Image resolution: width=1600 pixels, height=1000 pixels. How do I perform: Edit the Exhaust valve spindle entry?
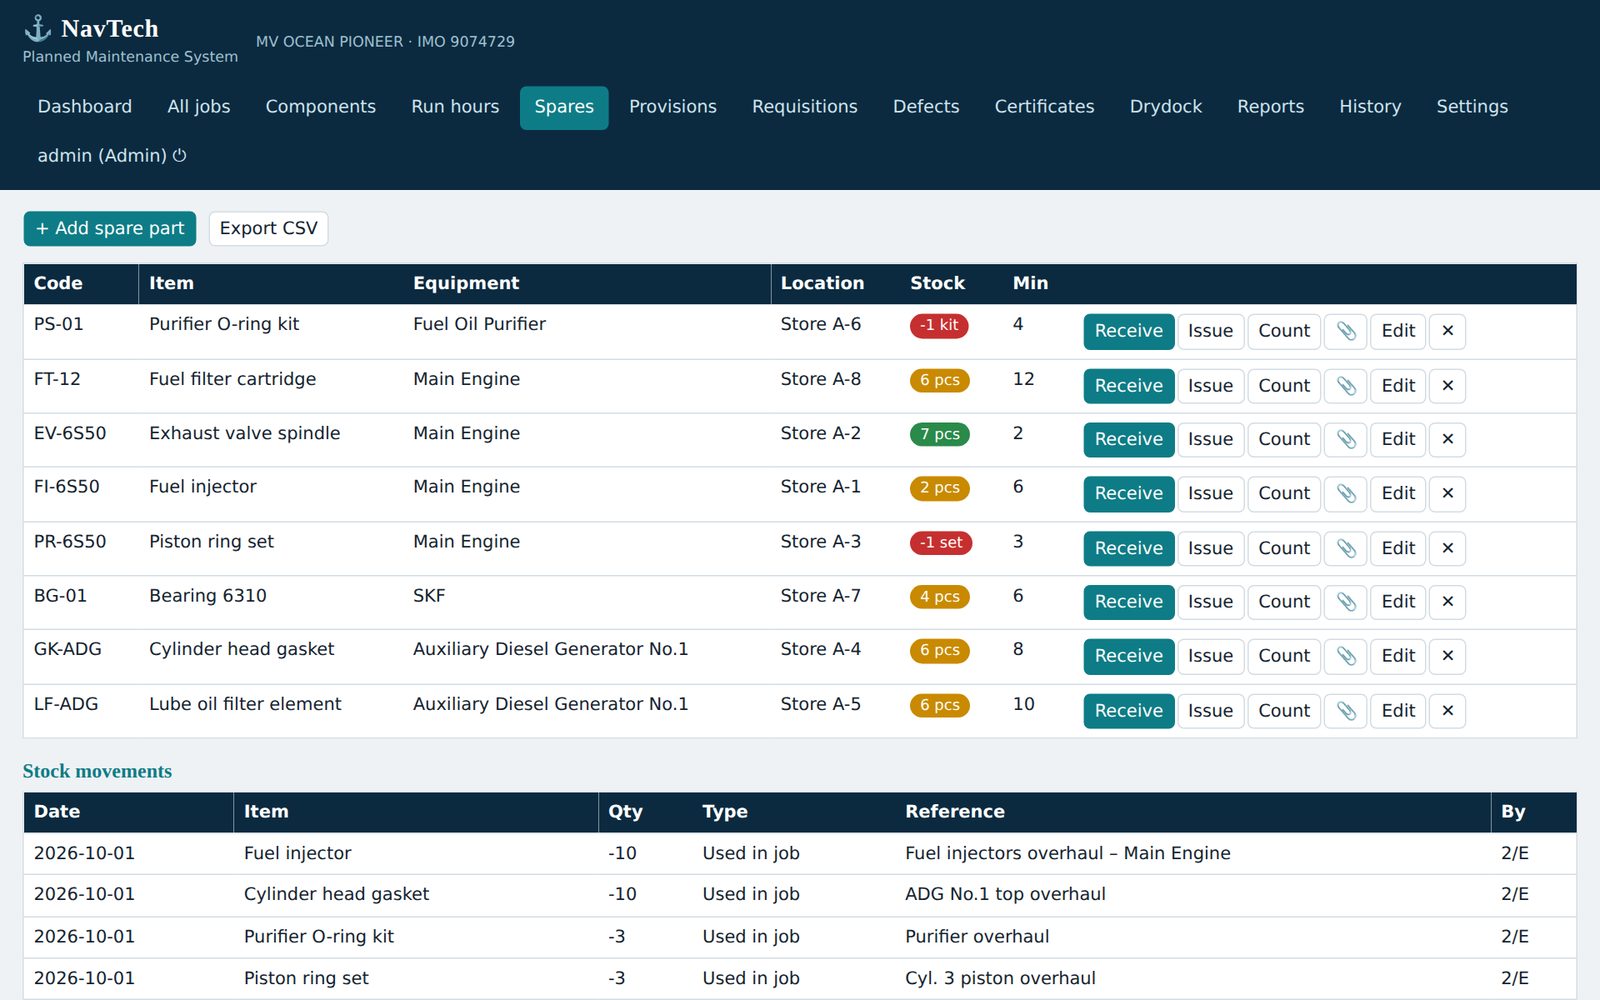point(1398,439)
